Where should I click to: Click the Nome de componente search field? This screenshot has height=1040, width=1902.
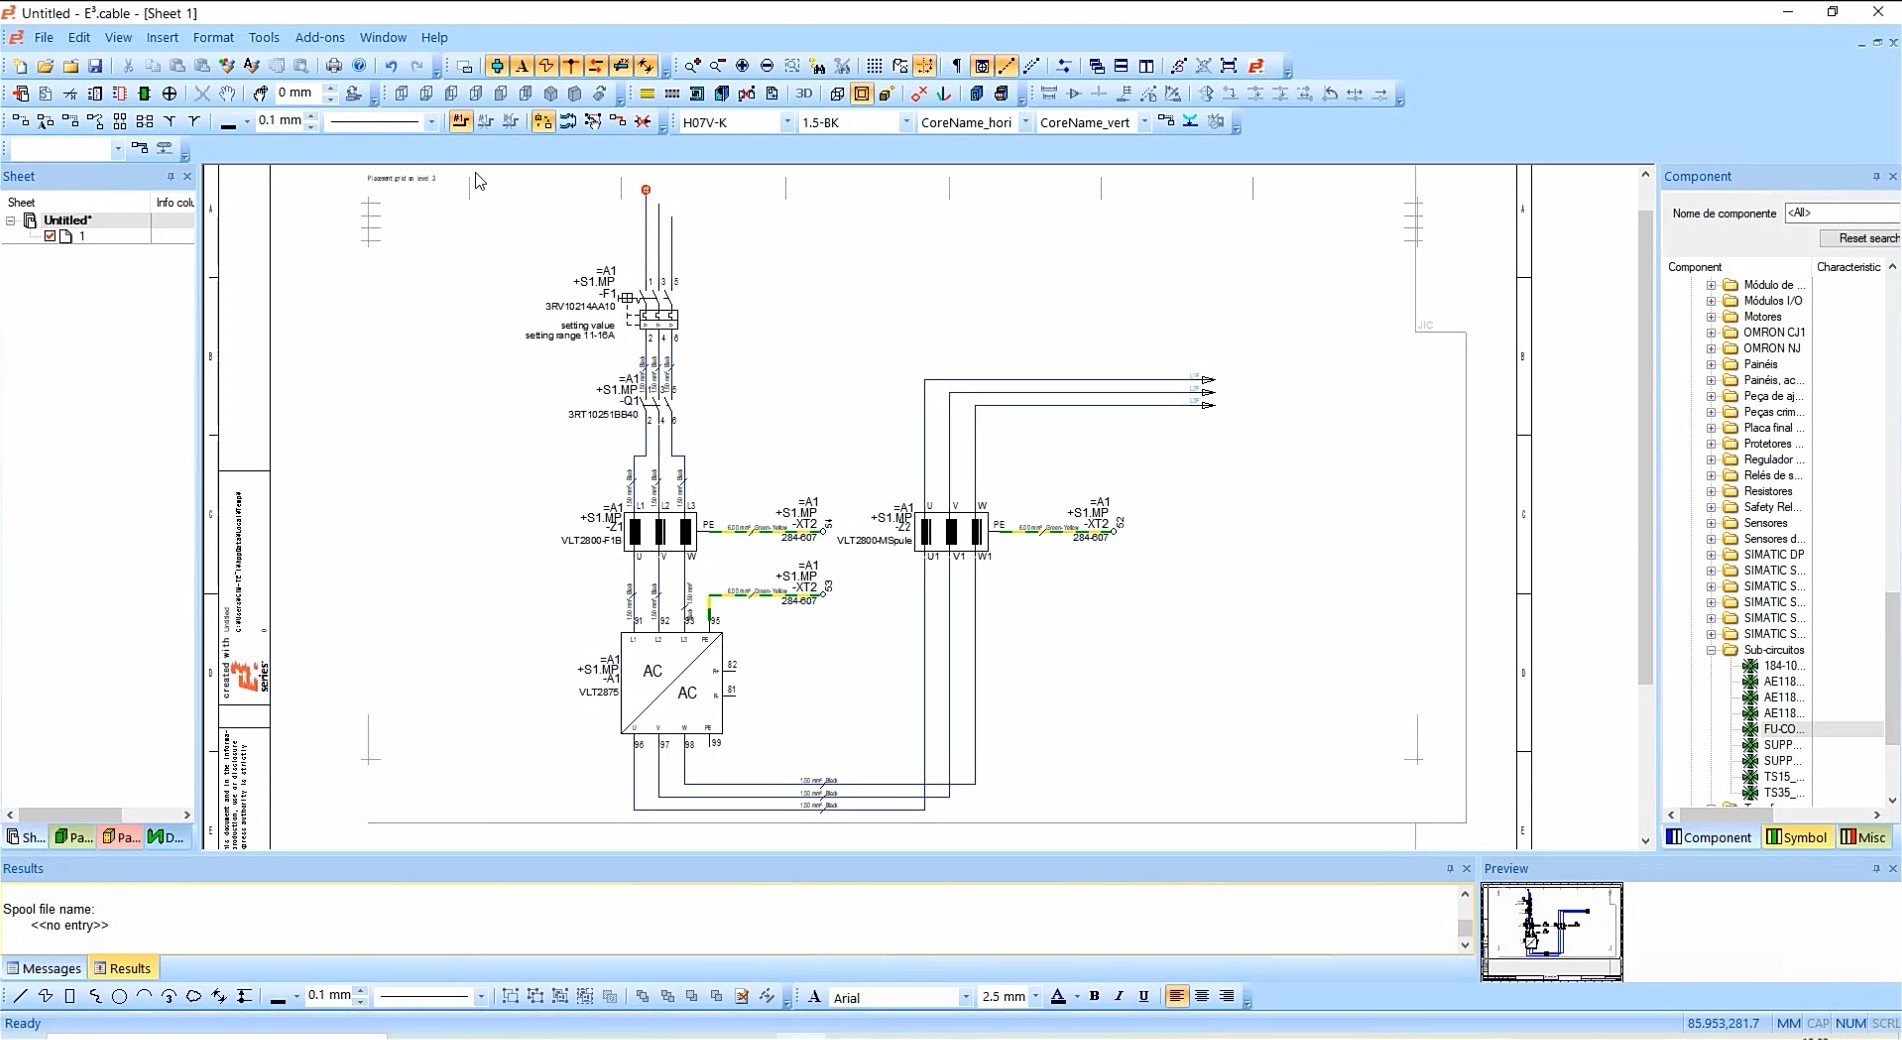(1842, 212)
